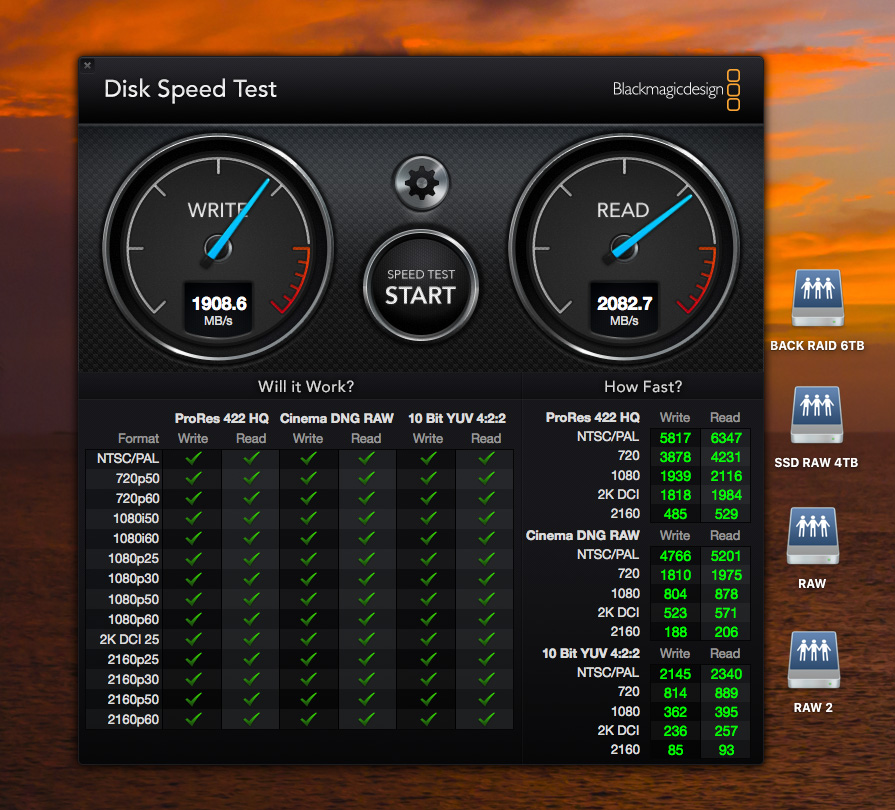
Task: Click the read speed readout 2082.7 MB/s
Action: 624,310
